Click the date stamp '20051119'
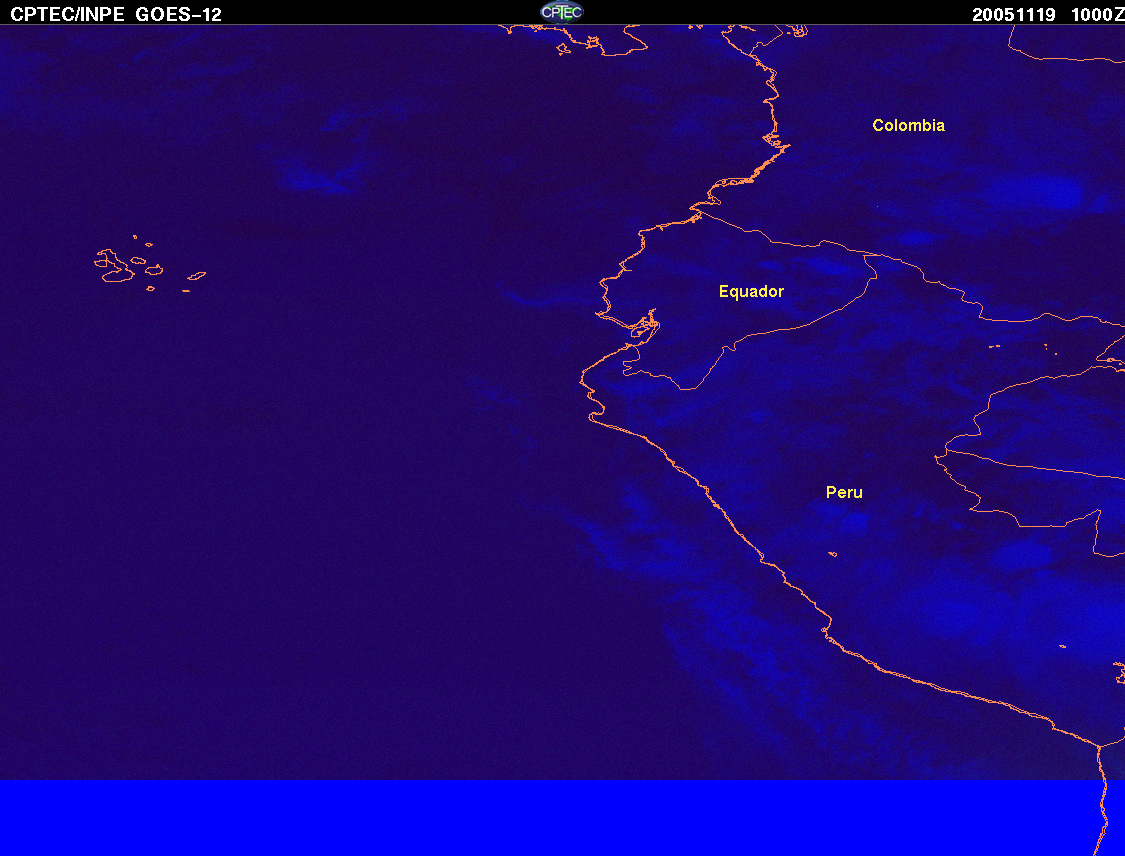Screen dimensions: 1125x856 1013,15
